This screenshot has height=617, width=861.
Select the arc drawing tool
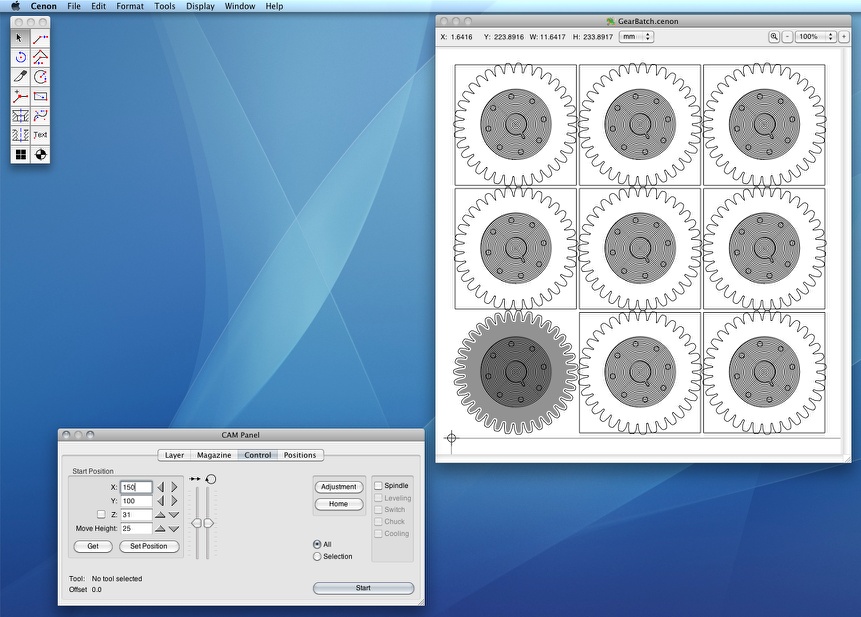tap(40, 77)
